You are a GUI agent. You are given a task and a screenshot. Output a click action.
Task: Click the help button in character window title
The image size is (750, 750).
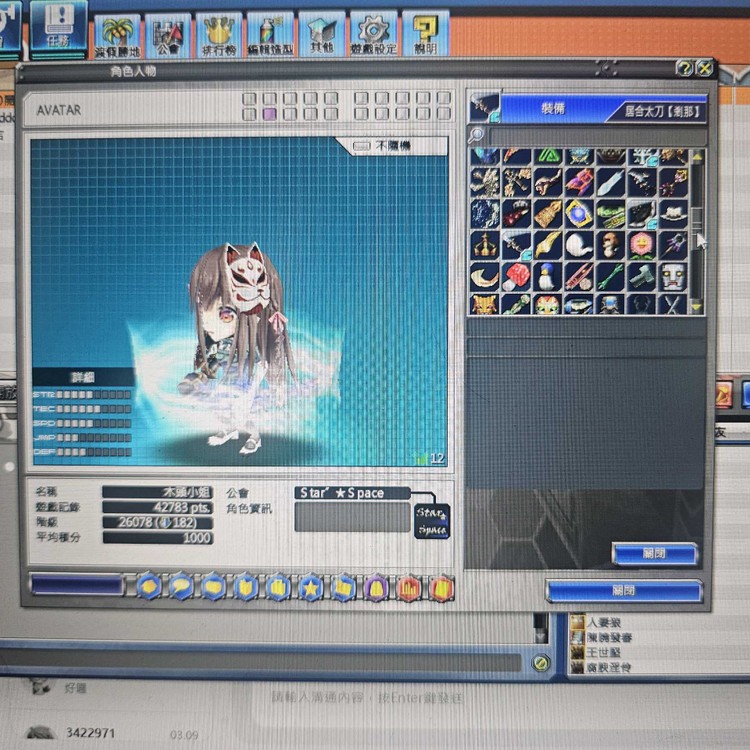click(x=684, y=68)
